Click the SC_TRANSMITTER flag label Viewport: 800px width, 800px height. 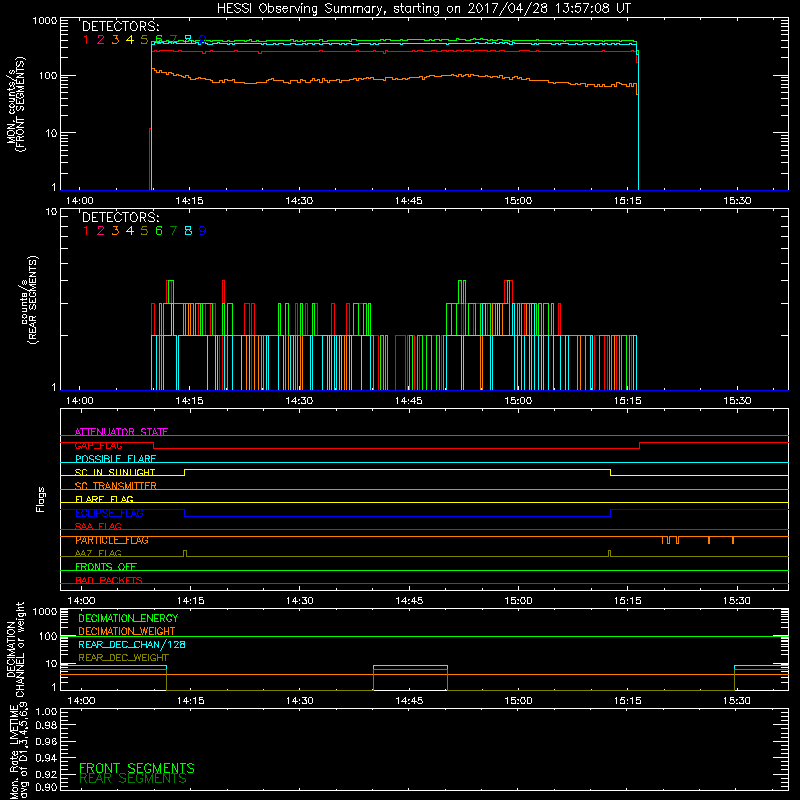point(115,486)
